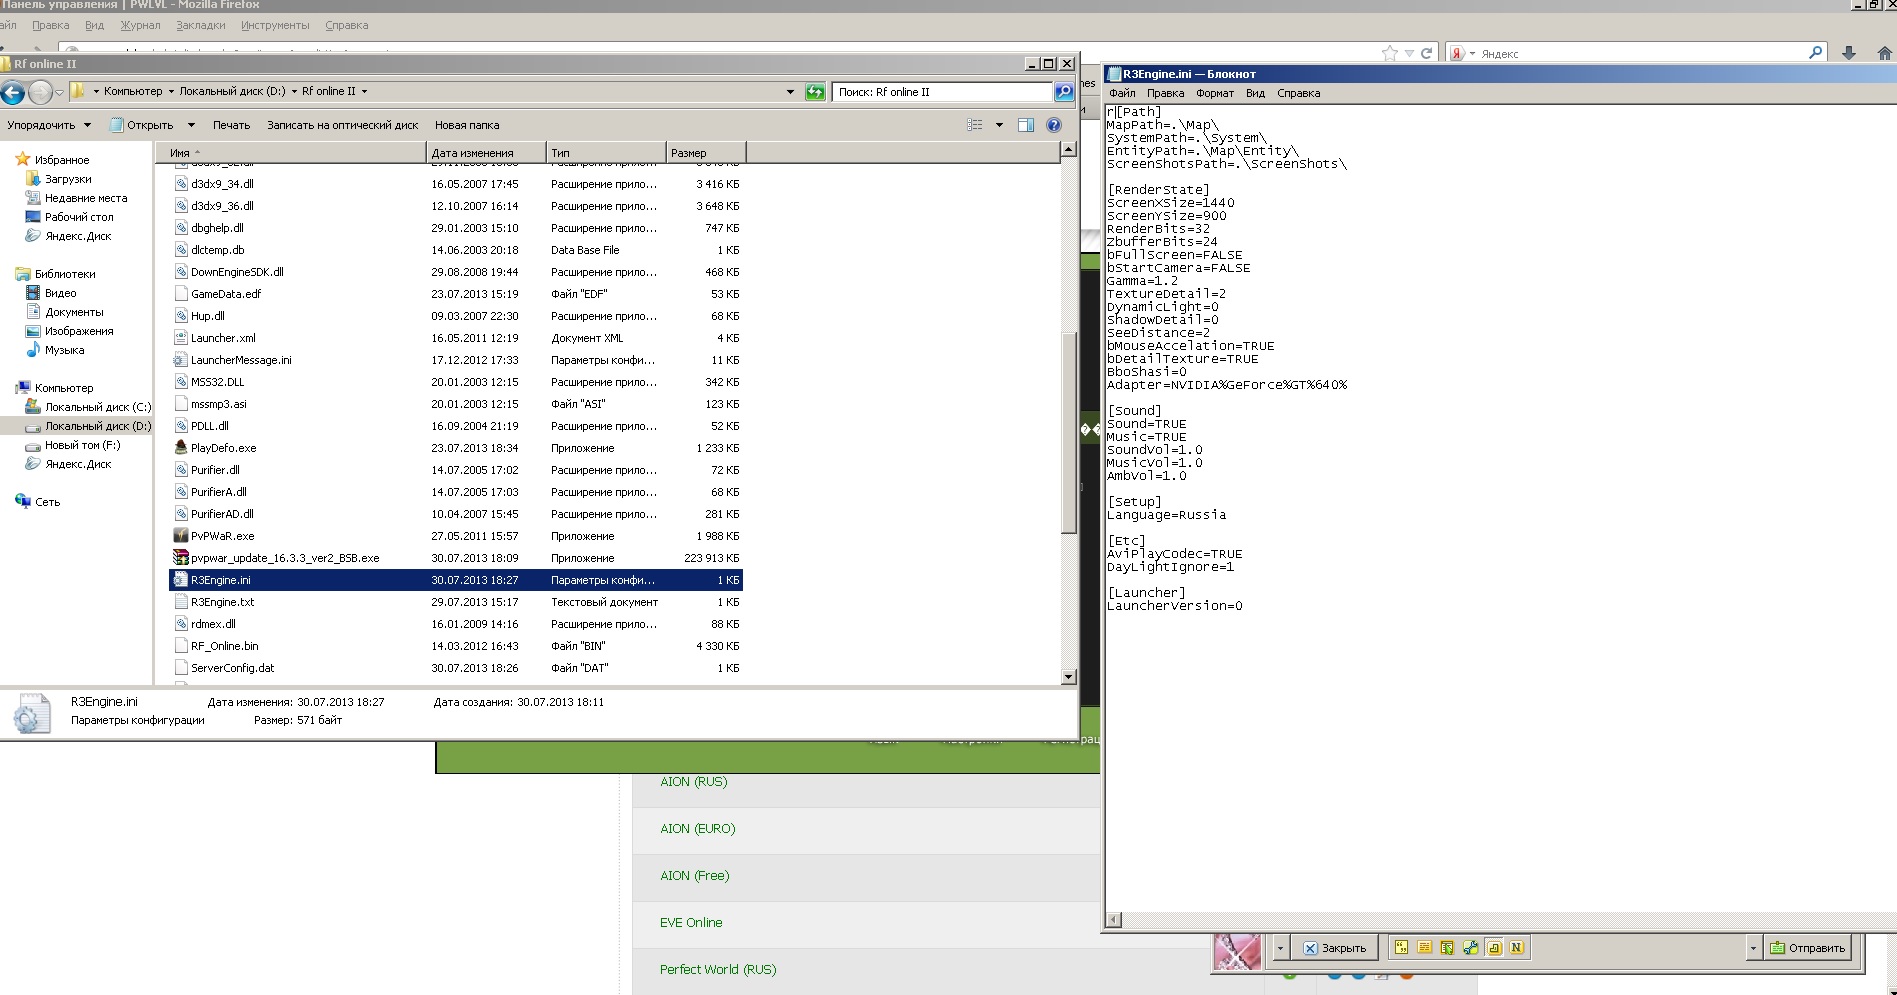This screenshot has width=1897, height=995.
Task: Open dropdown arrow left of Отправить button
Action: click(1753, 948)
